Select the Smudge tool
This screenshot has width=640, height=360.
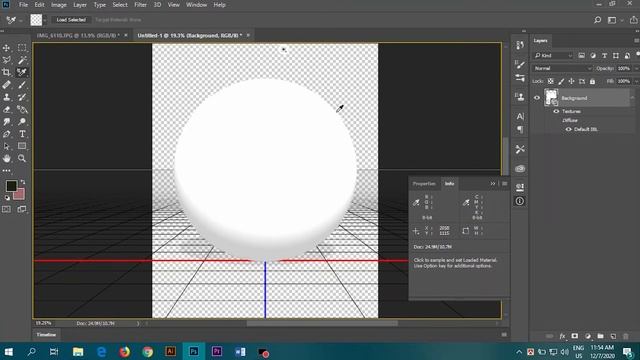point(7,122)
